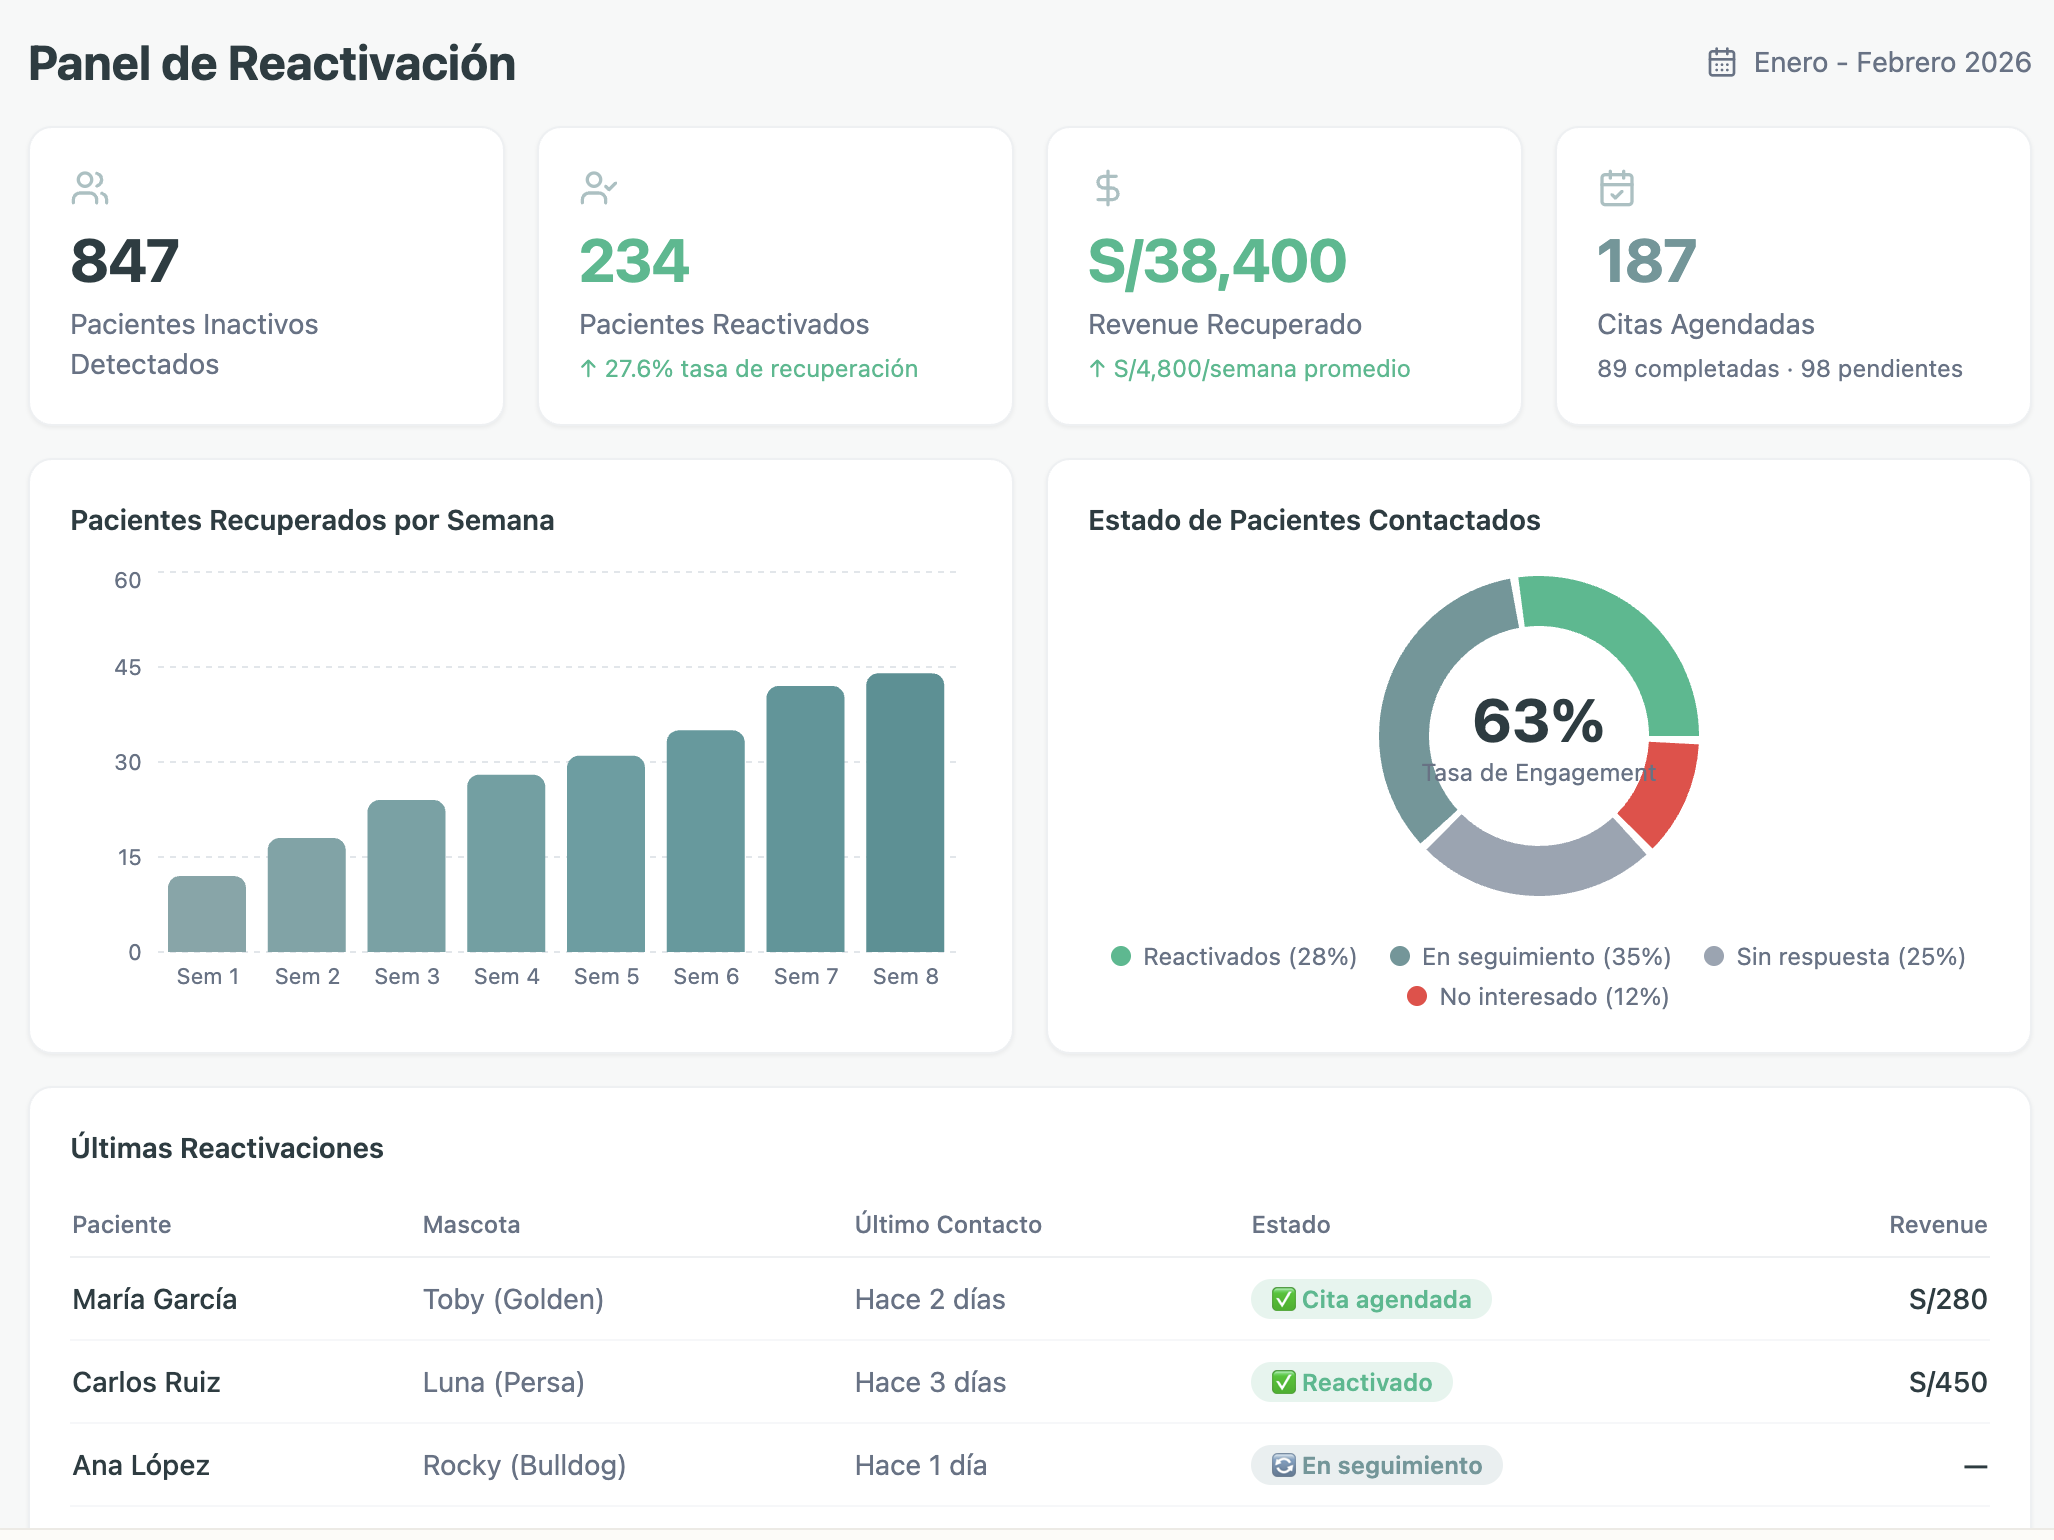2054x1540 pixels.
Task: Click the Último Contacto column header
Action: [947, 1225]
